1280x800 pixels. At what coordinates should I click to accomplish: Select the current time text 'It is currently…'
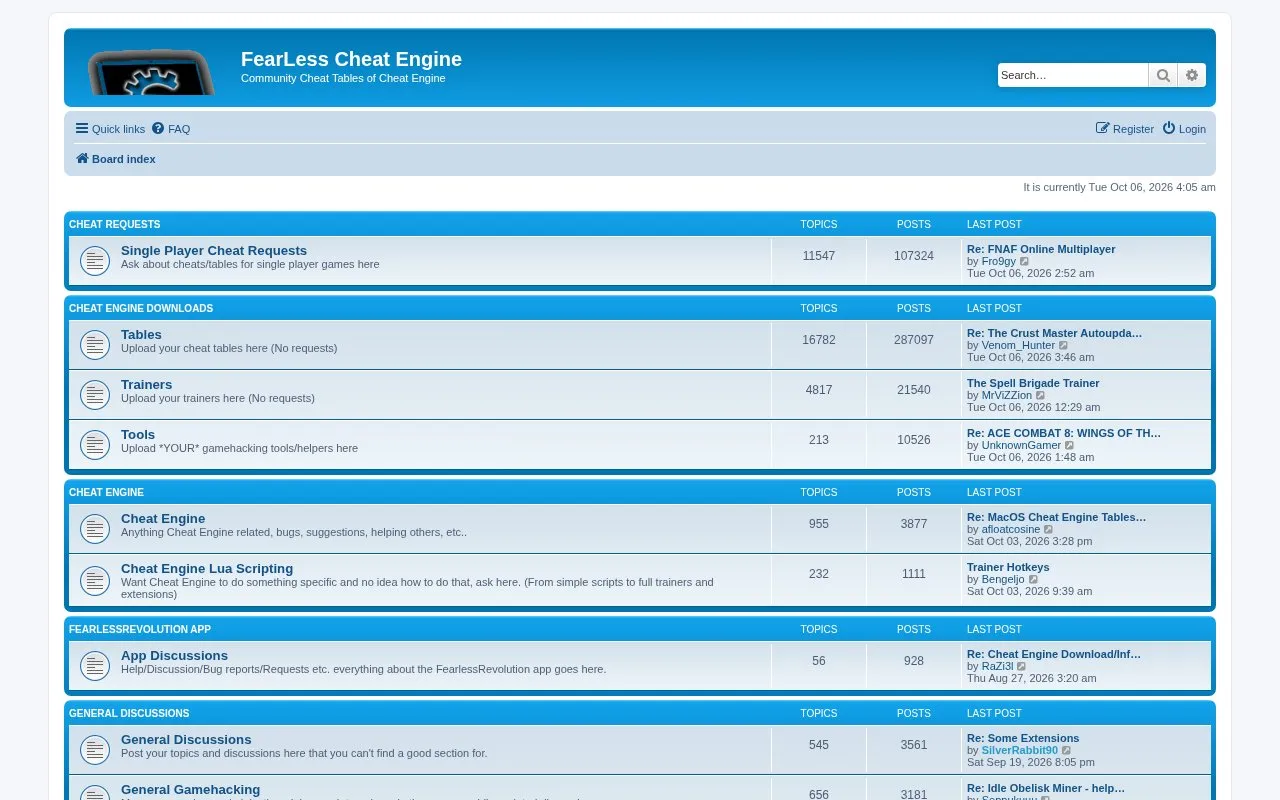pos(1119,187)
